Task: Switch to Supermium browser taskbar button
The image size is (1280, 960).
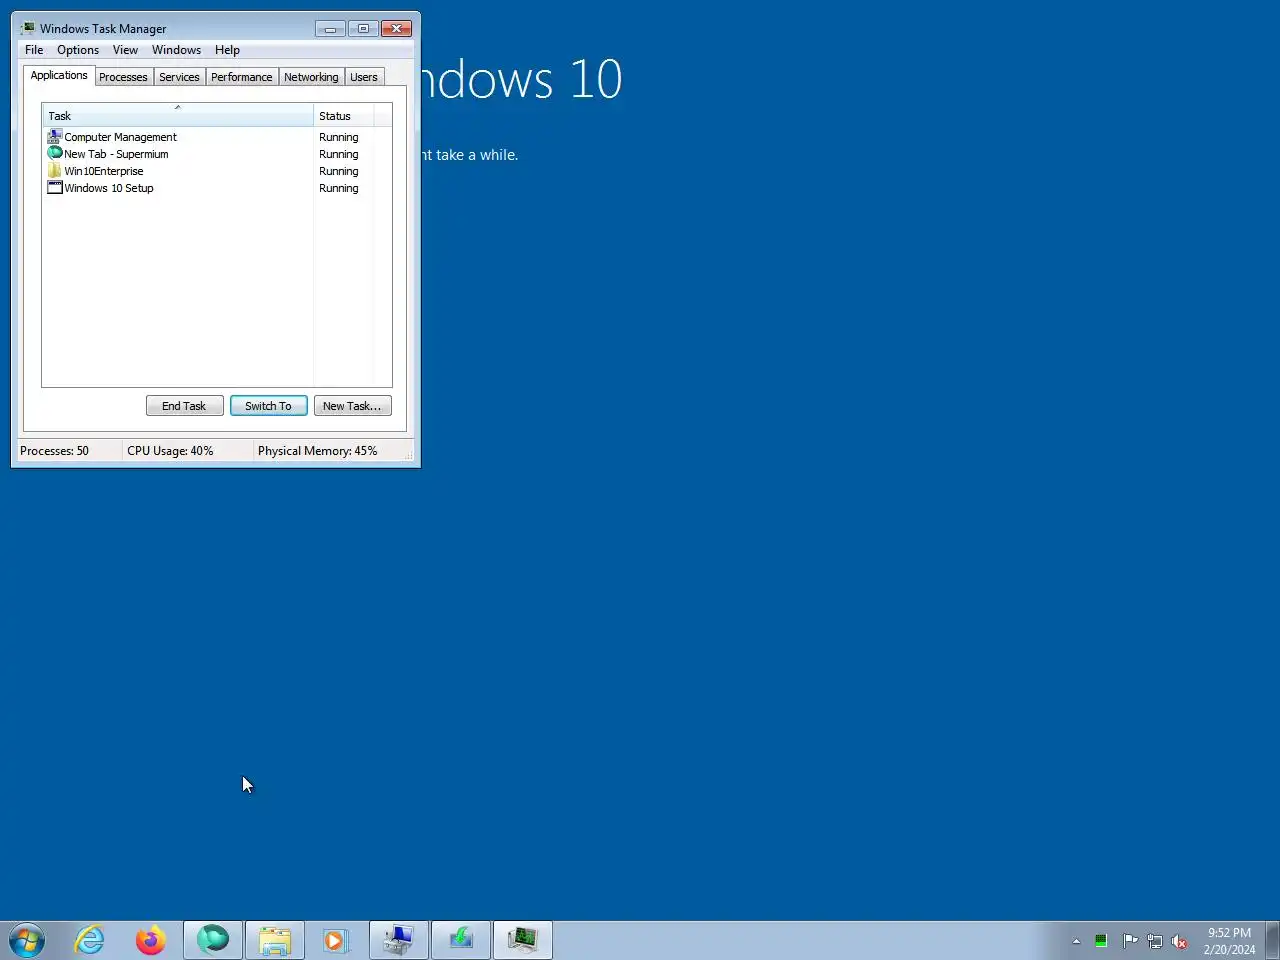Action: (213, 940)
